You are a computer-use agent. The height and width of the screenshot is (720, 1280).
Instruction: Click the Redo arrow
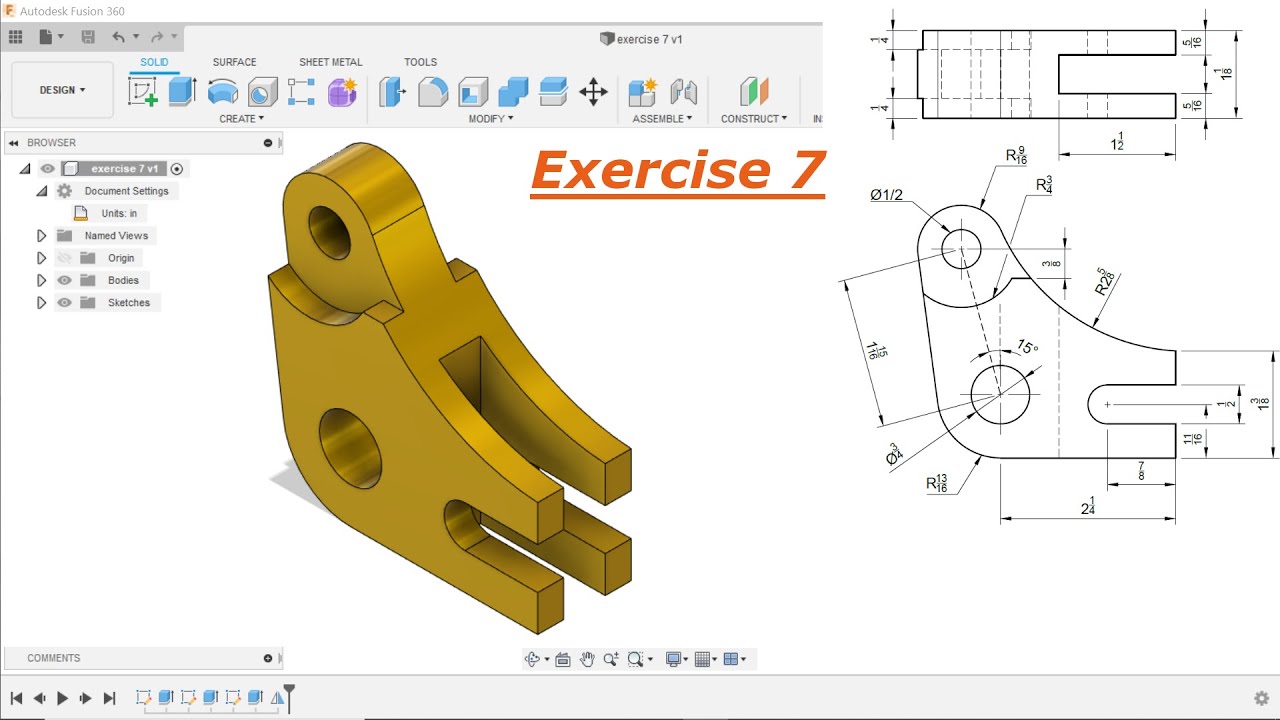157,37
